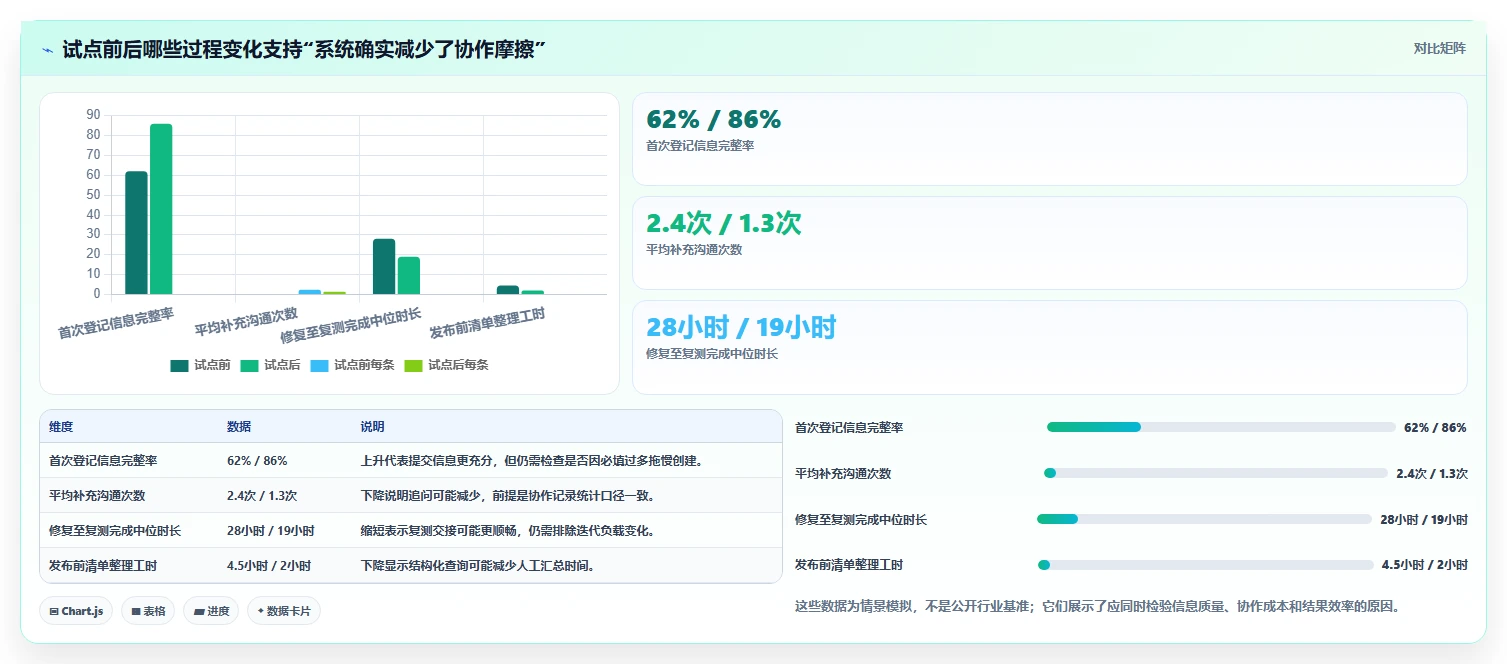Click the 平均补充沟通次数 chart axis label
Viewport: 1507px width, 664px height.
click(246, 322)
